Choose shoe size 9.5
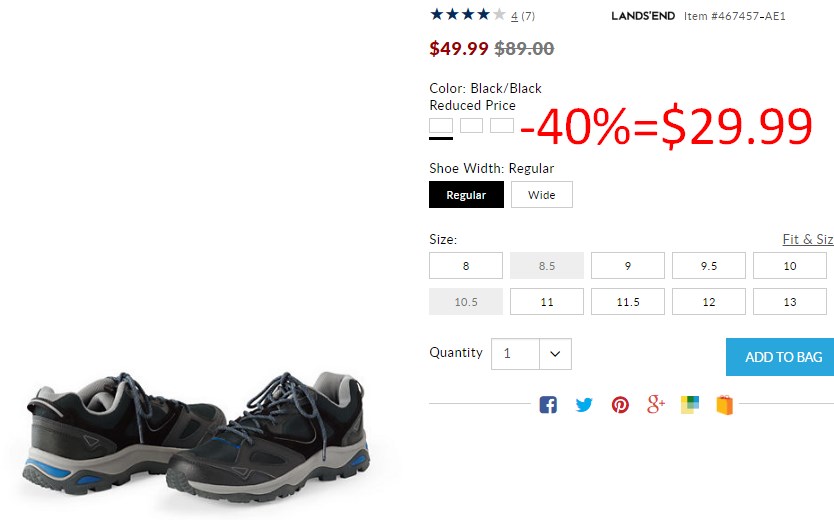The height and width of the screenshot is (520, 834). coord(709,266)
